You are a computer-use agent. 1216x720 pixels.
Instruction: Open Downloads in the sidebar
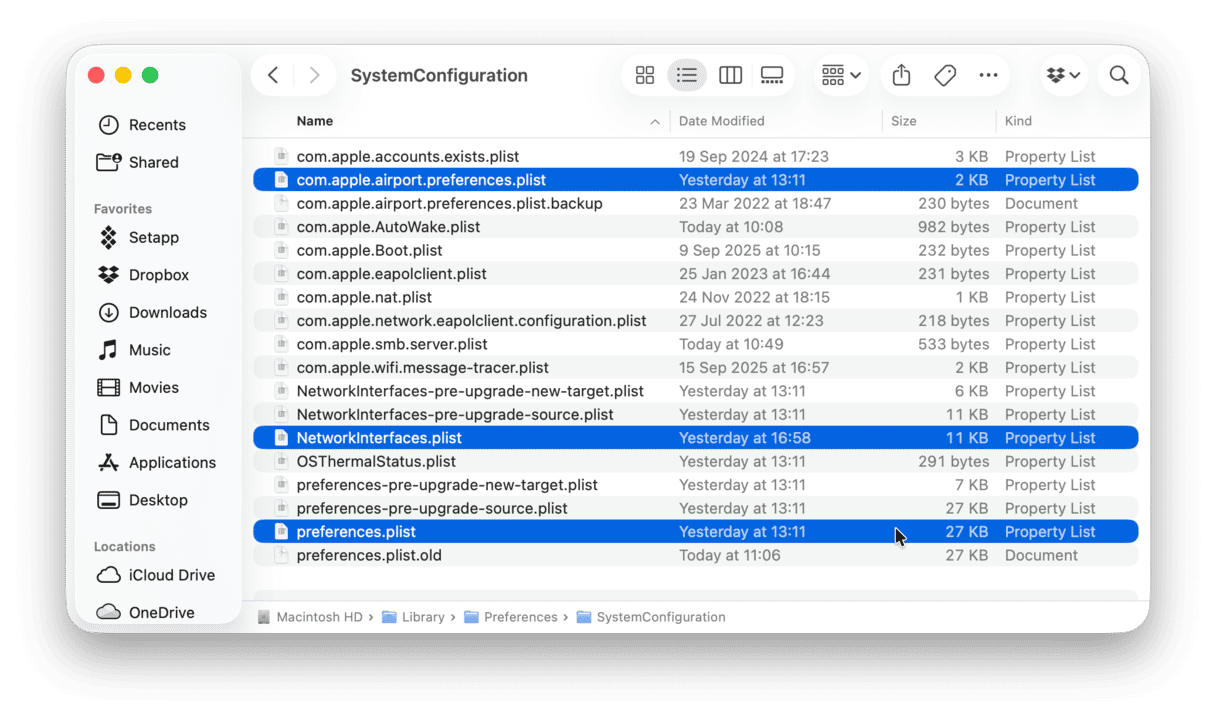(153, 312)
